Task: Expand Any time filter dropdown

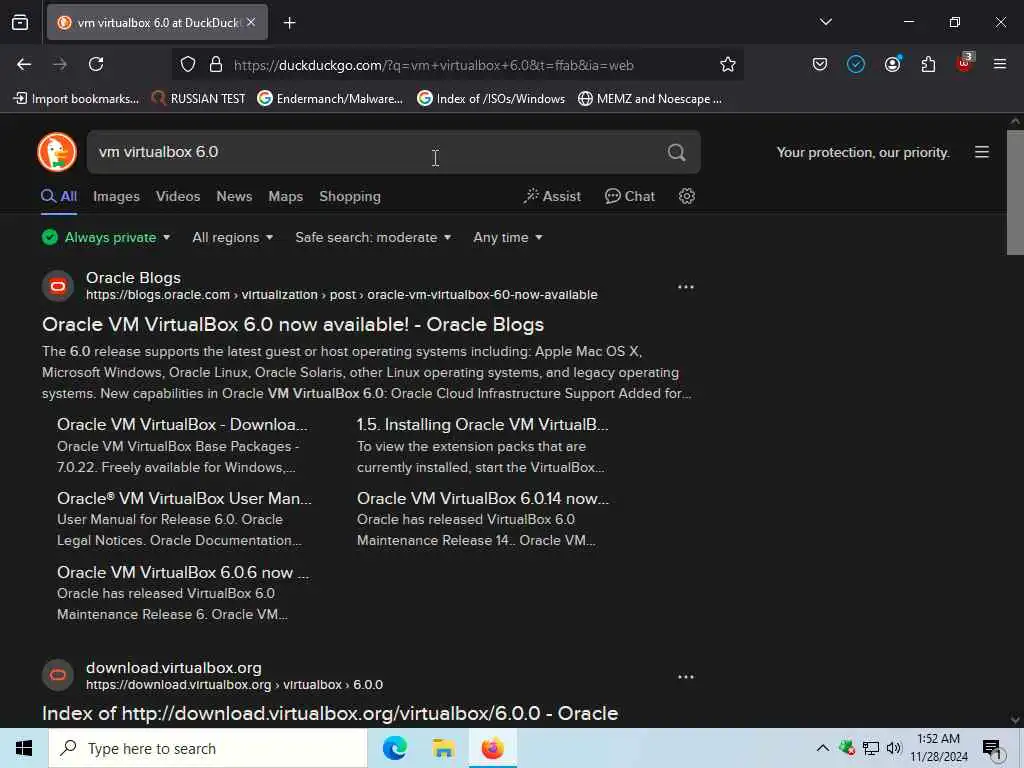Action: click(x=507, y=238)
